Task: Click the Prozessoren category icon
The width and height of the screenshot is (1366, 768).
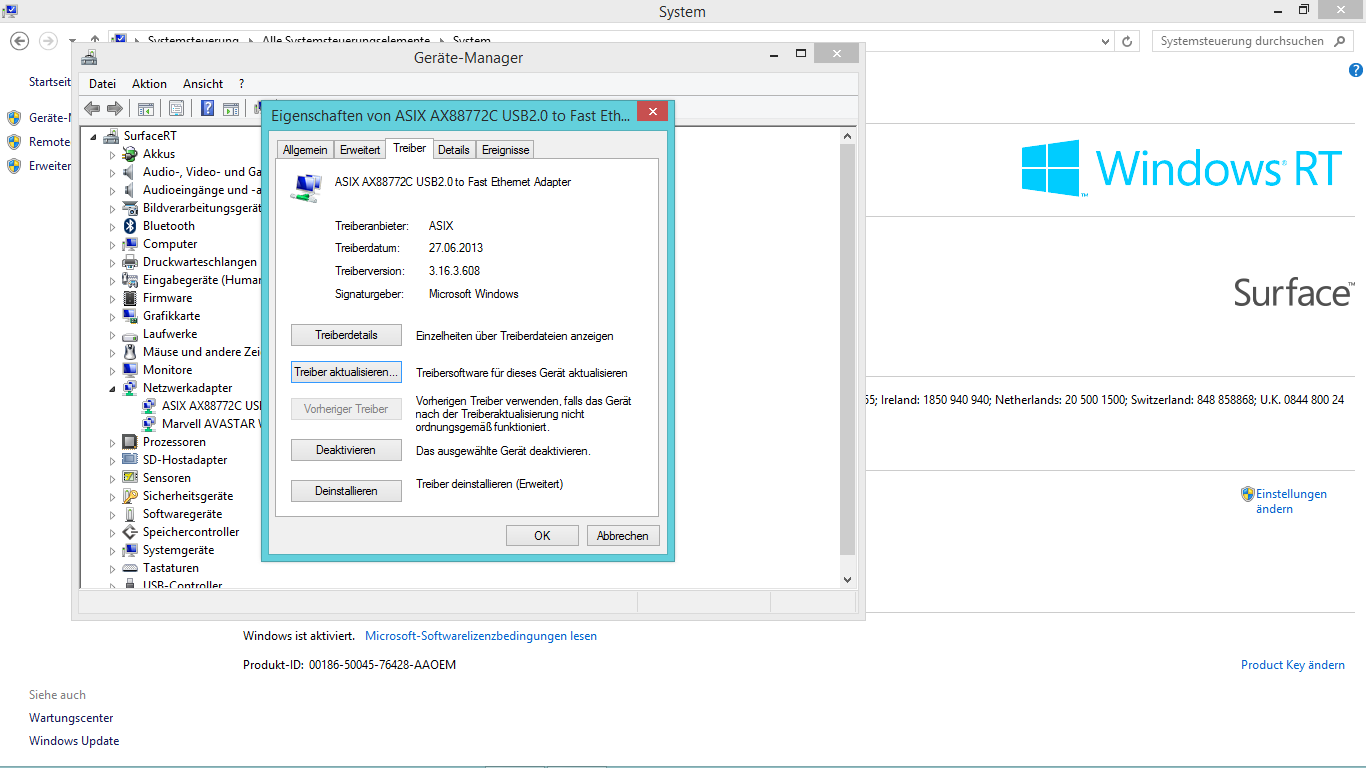Action: coord(130,442)
